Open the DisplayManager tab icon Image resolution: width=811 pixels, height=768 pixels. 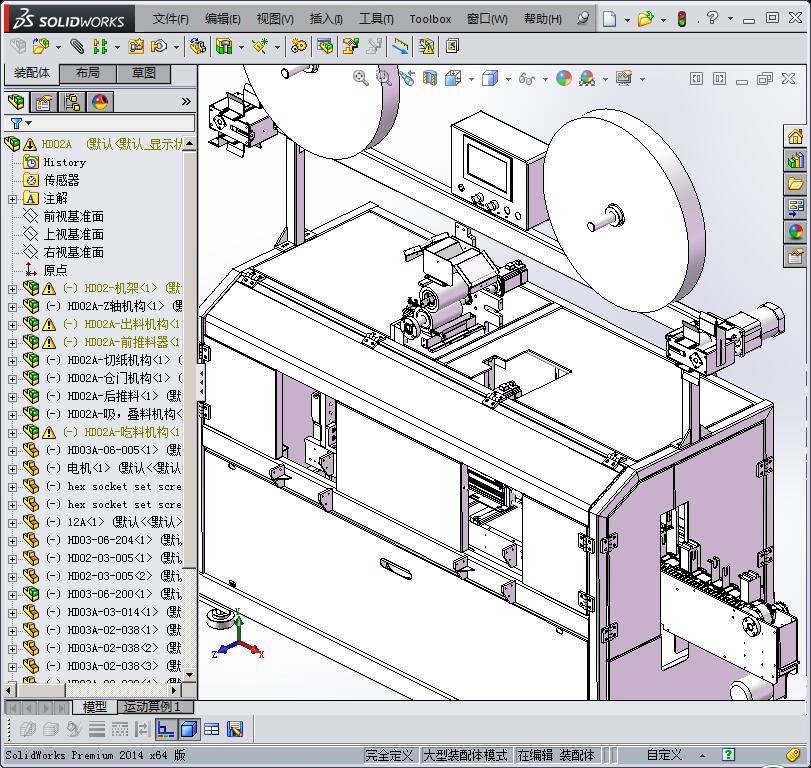pos(99,101)
